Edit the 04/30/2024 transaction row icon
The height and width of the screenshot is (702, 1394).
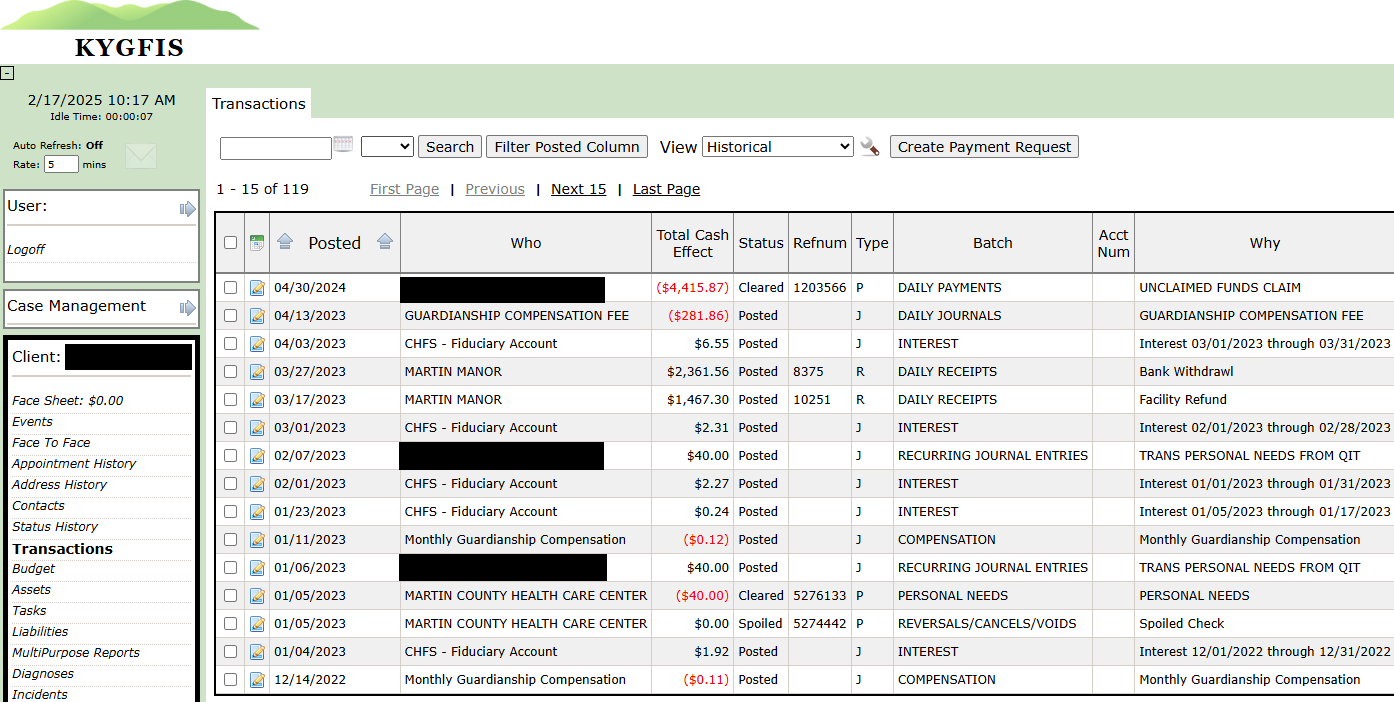257,288
